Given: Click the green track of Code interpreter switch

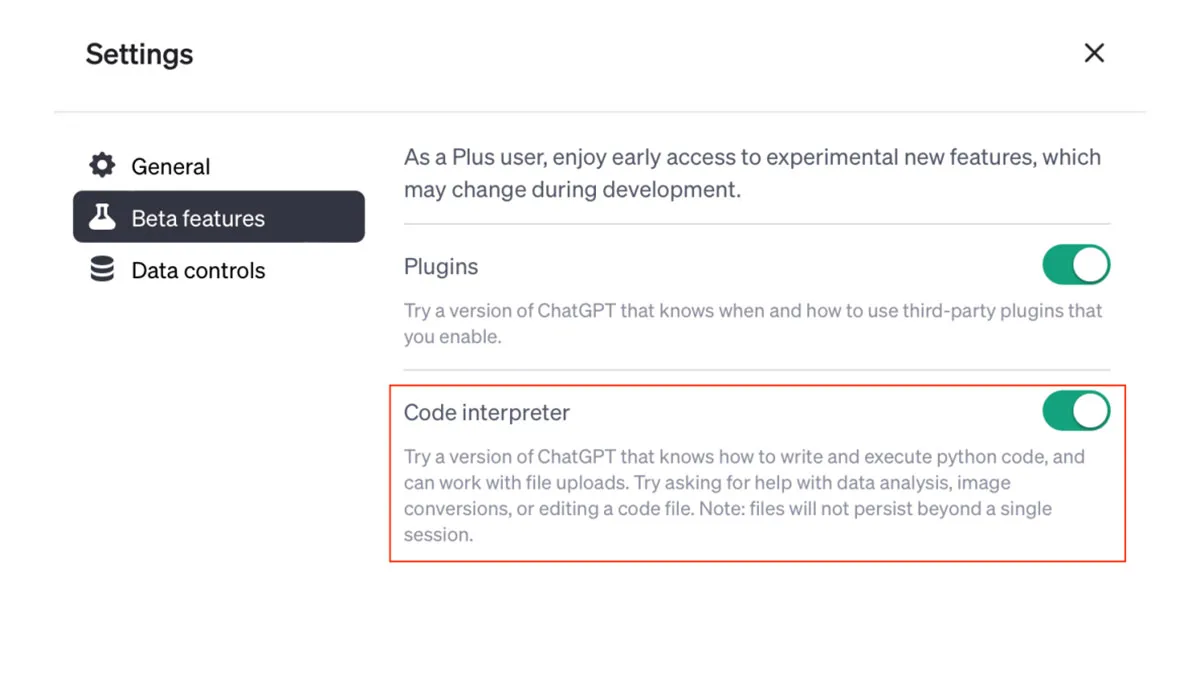Looking at the screenshot, I should (1058, 411).
